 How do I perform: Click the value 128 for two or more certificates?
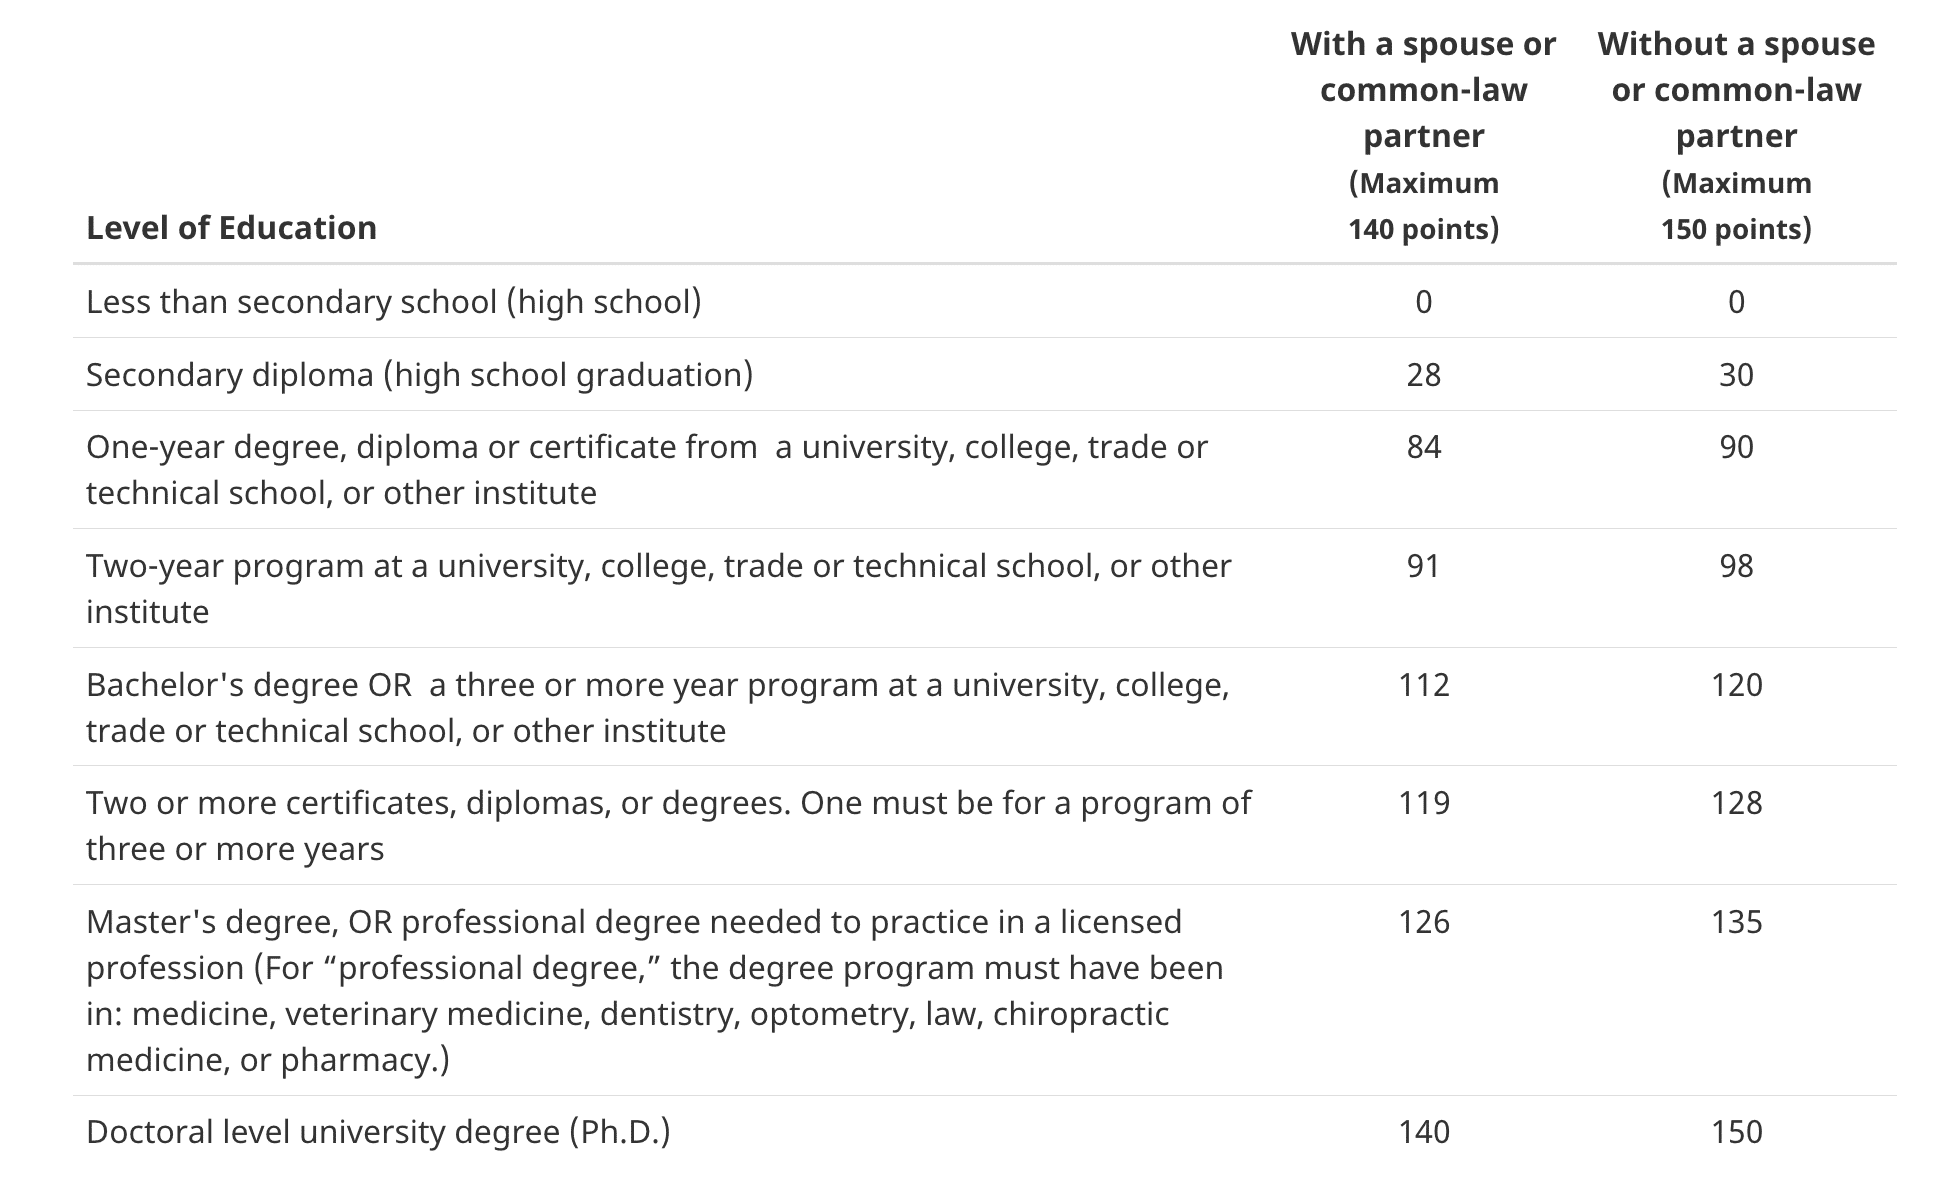pos(1736,803)
